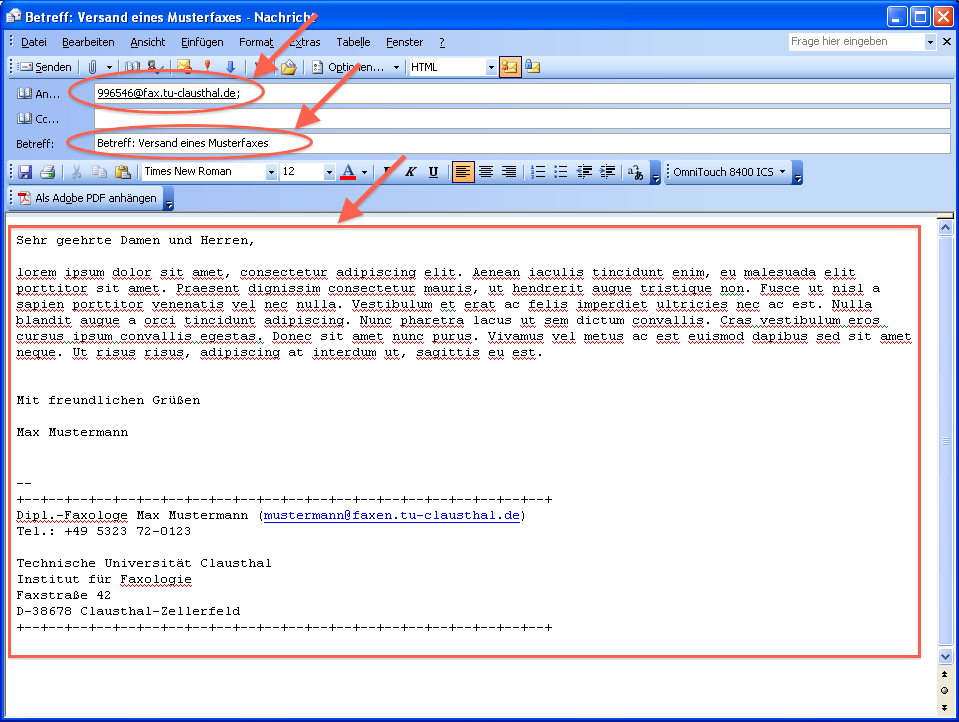959x722 pixels.
Task: Click the paste clipboard icon
Action: pos(123,172)
